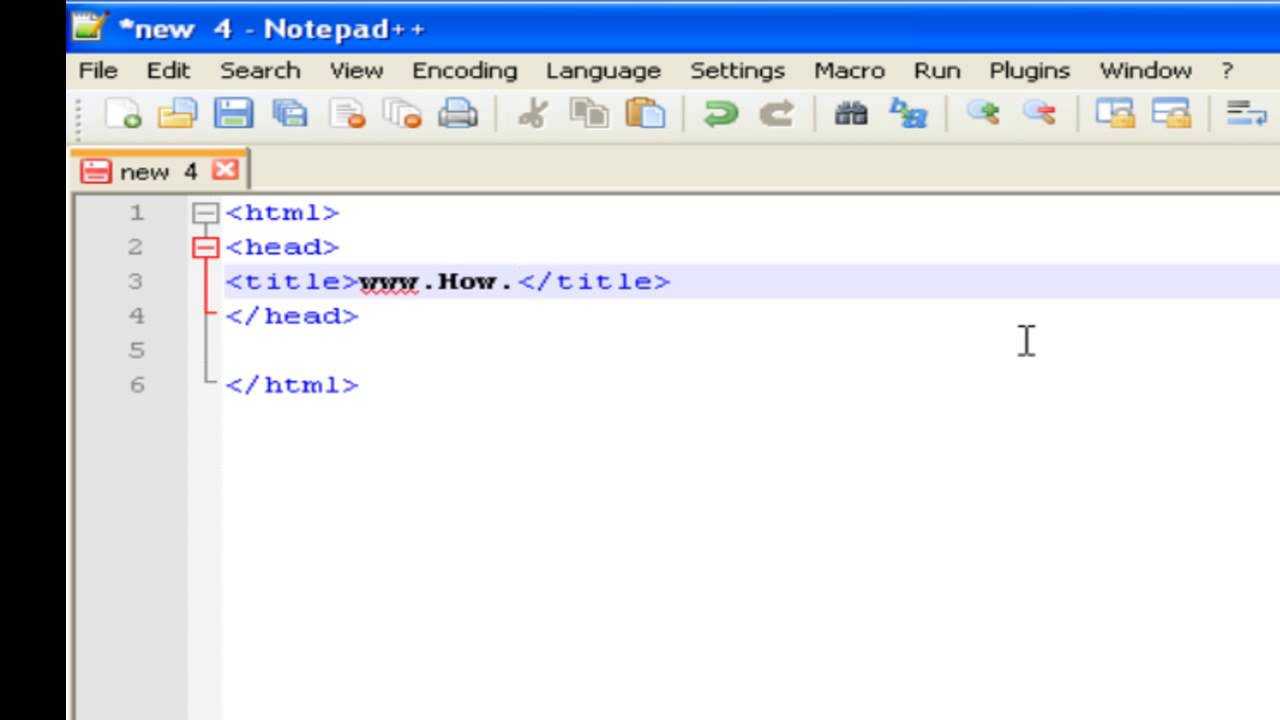Open Find with the binoculars icon
The height and width of the screenshot is (720, 1280).
(x=851, y=113)
